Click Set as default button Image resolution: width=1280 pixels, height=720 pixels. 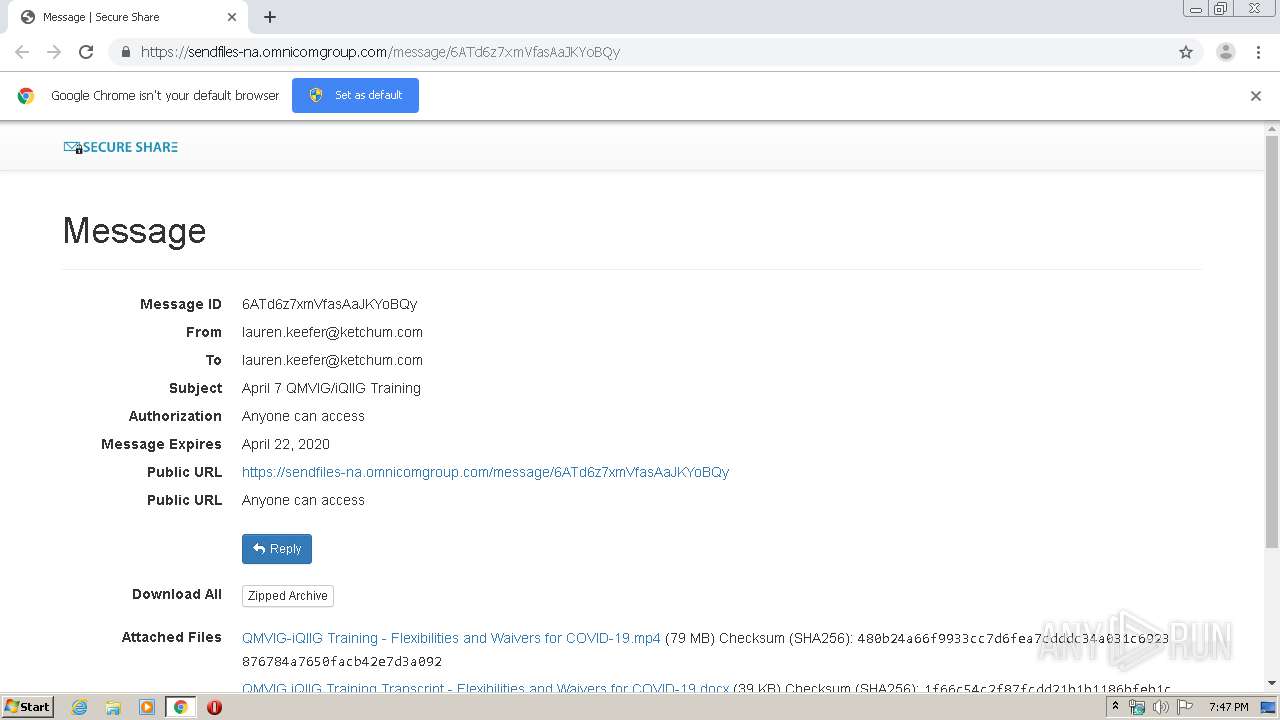355,96
